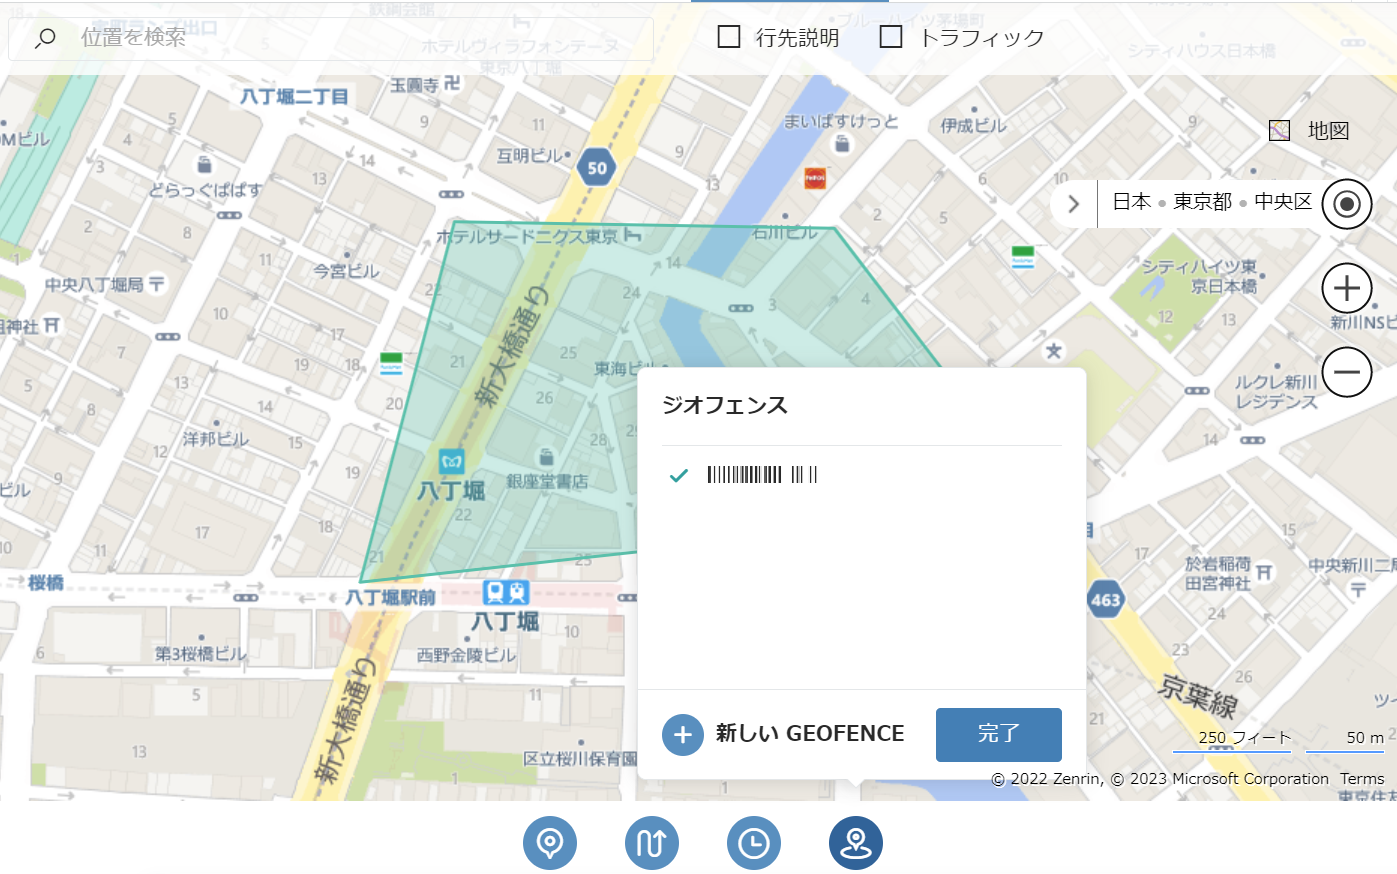
Task: Toggle the トラフィック checkbox
Action: pos(891,38)
